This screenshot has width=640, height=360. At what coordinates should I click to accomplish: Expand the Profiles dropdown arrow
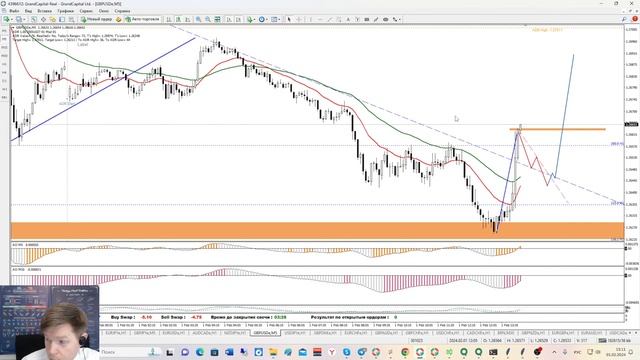24,19
